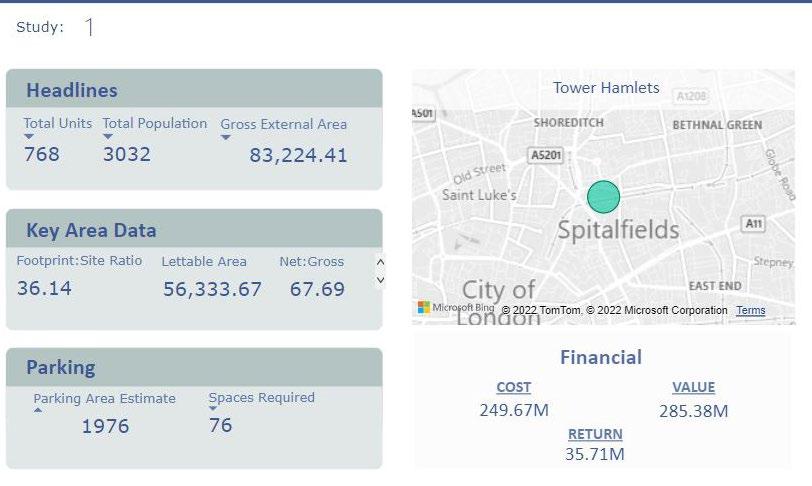Click the VALUE heading link
The width and height of the screenshot is (812, 486).
(693, 387)
